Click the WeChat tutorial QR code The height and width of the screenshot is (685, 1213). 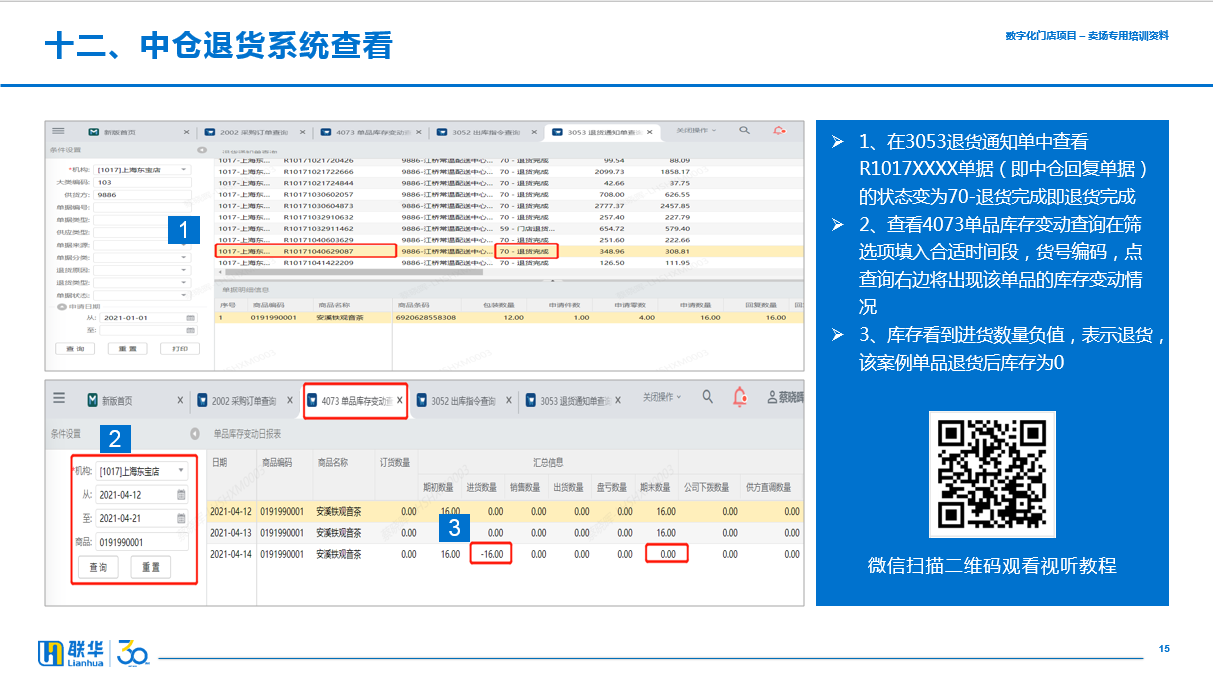click(x=992, y=474)
